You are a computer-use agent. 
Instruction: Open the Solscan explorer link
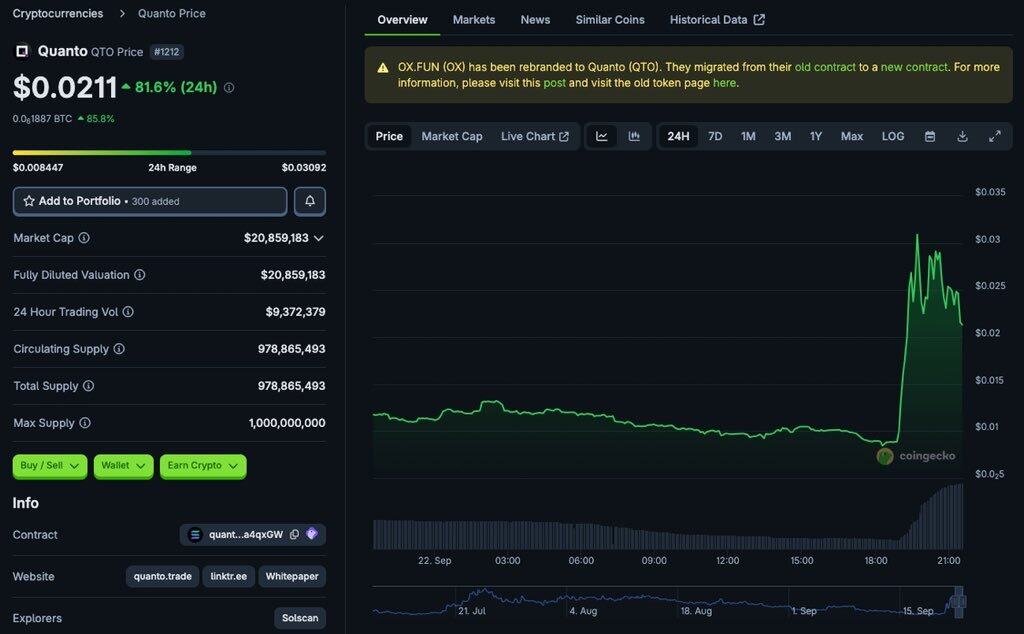pos(300,618)
